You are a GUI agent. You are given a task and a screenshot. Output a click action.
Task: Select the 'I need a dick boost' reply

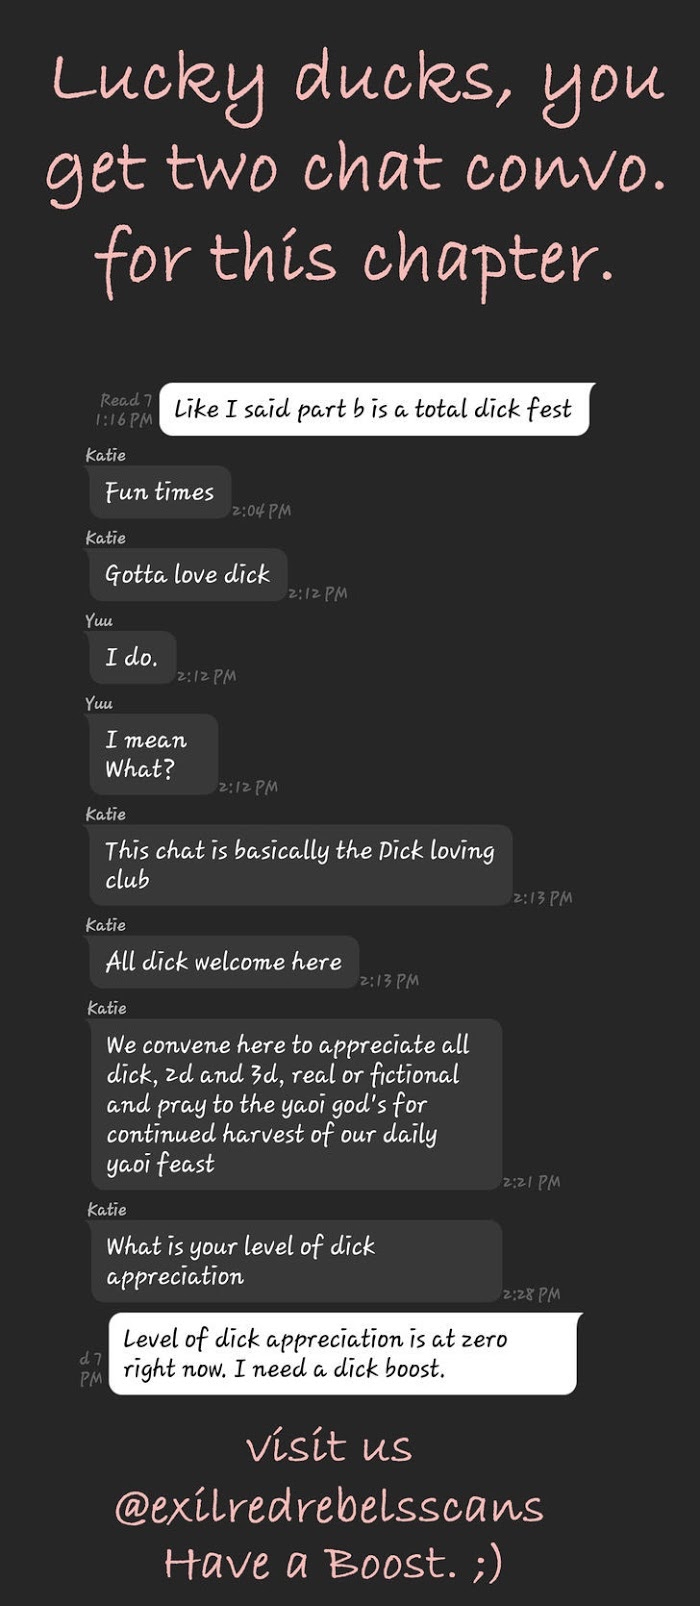pos(344,1354)
